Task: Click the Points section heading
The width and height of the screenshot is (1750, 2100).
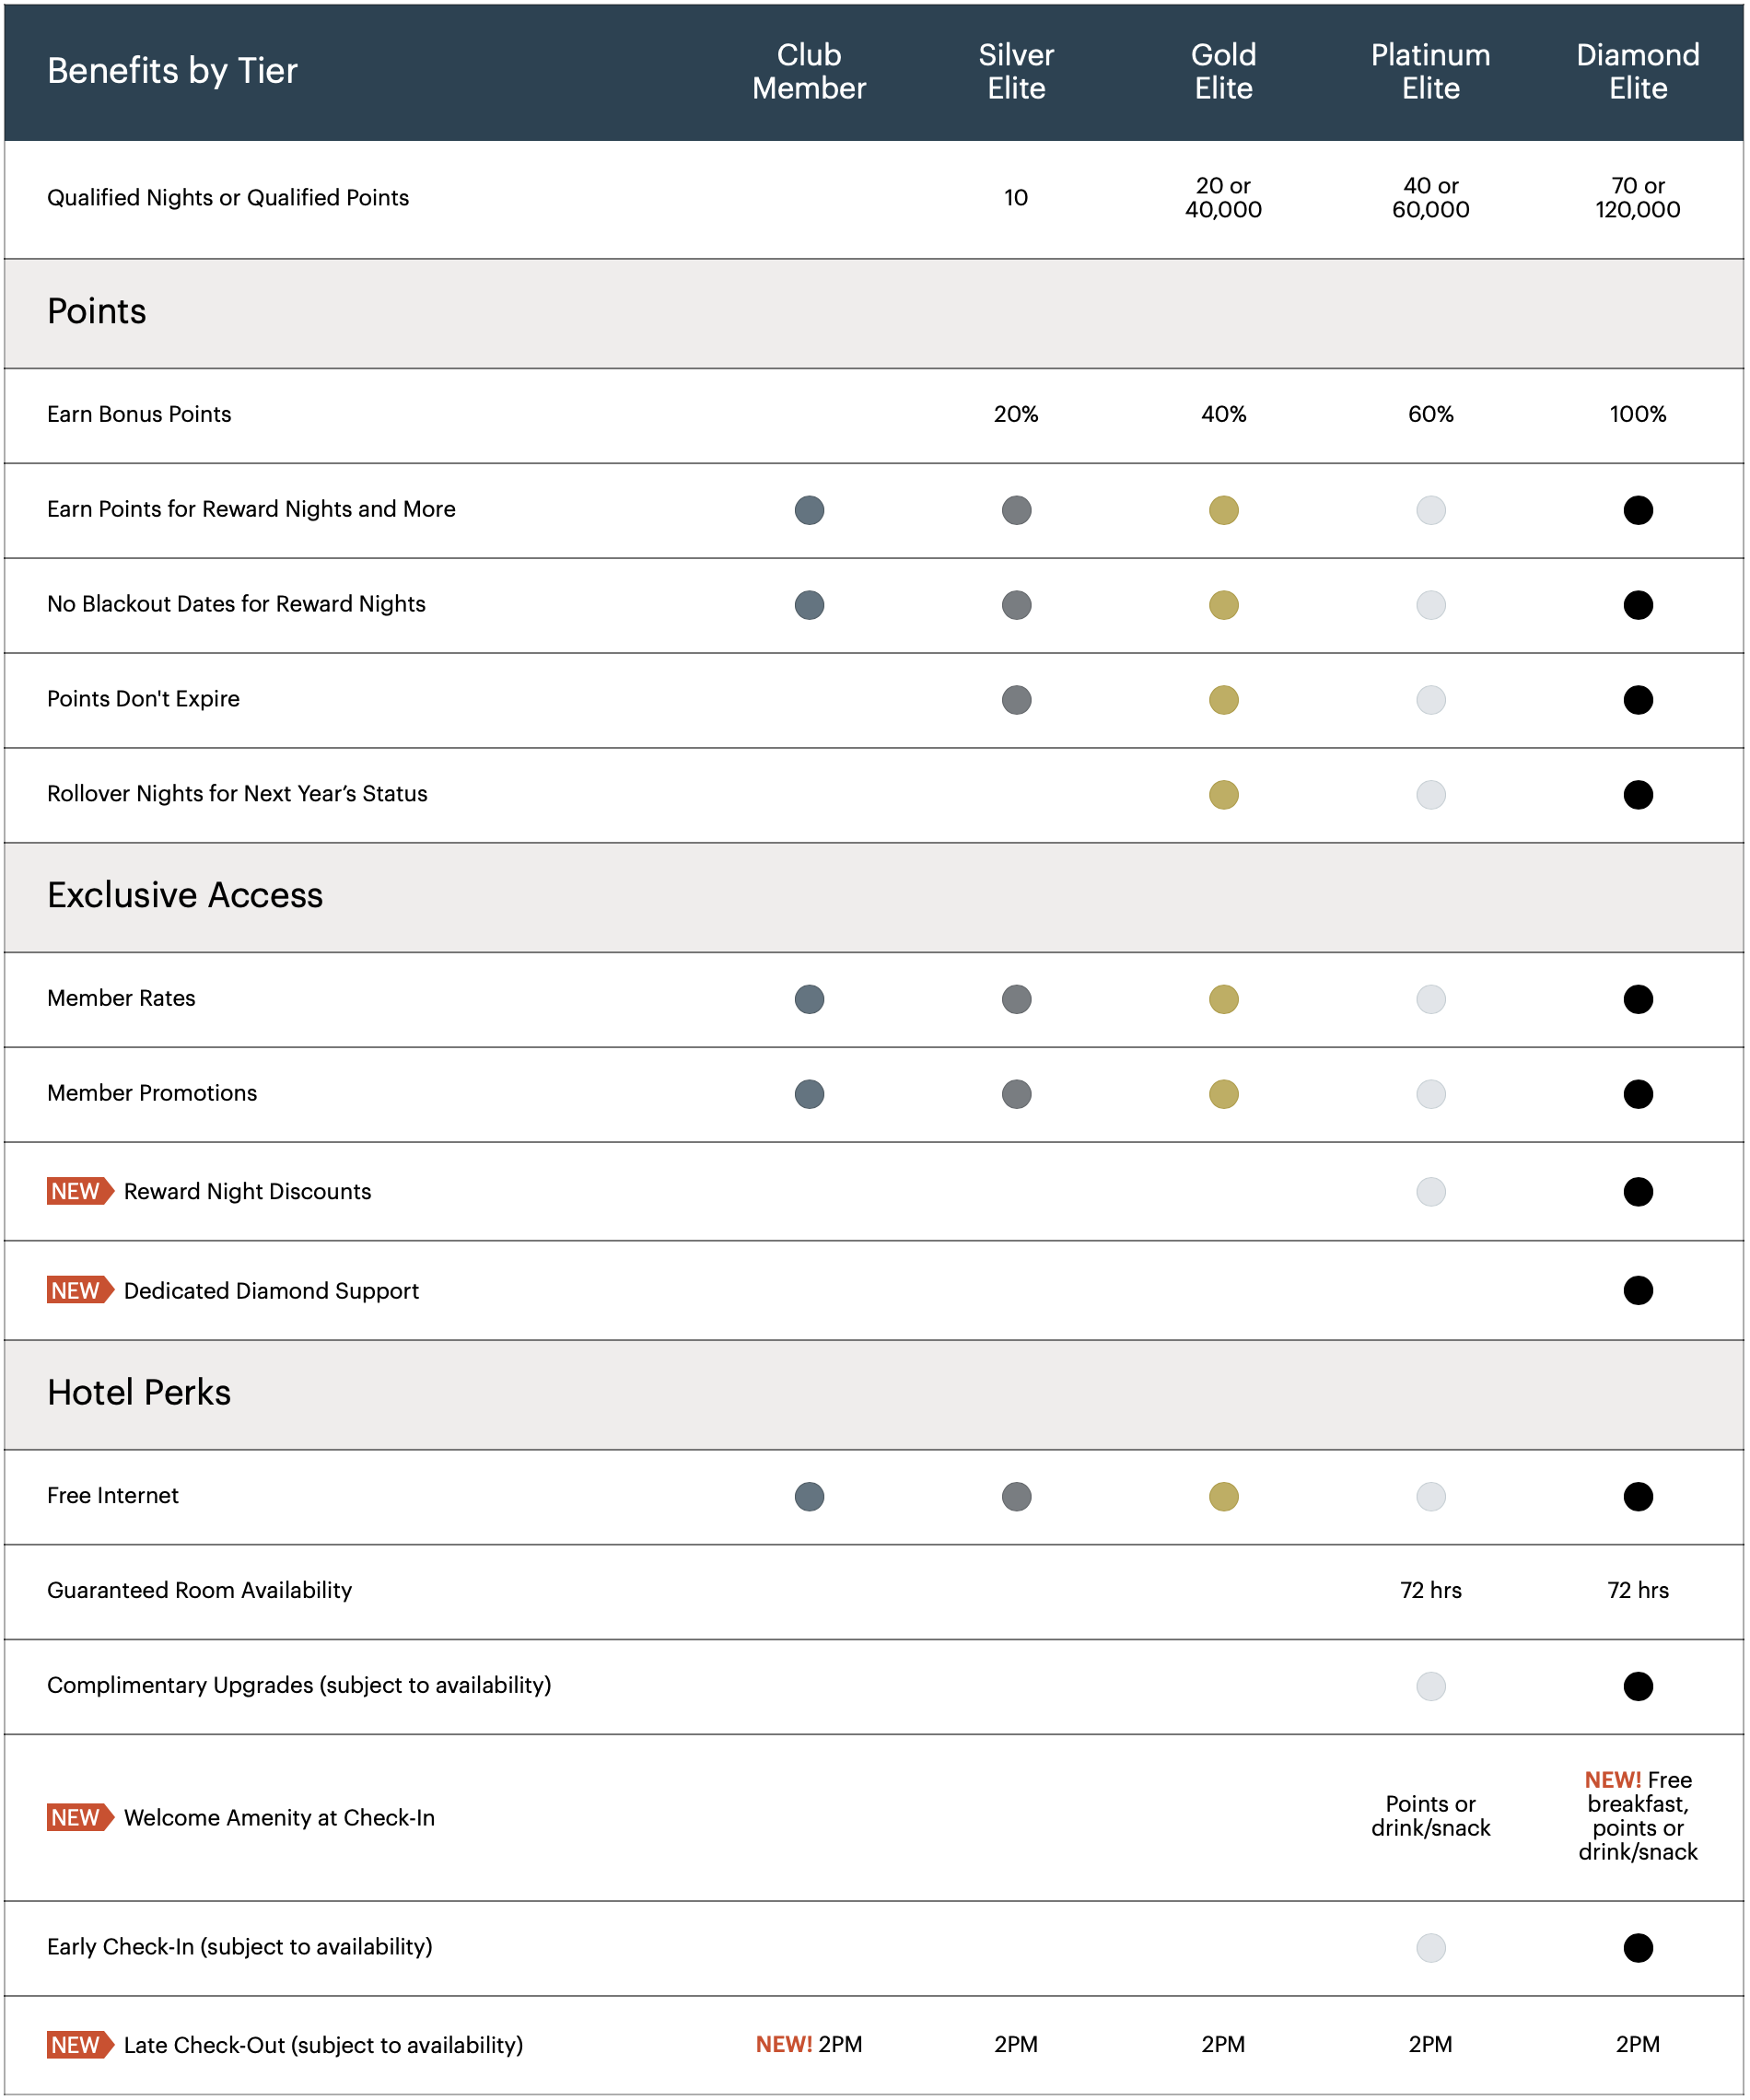Action: [x=96, y=311]
